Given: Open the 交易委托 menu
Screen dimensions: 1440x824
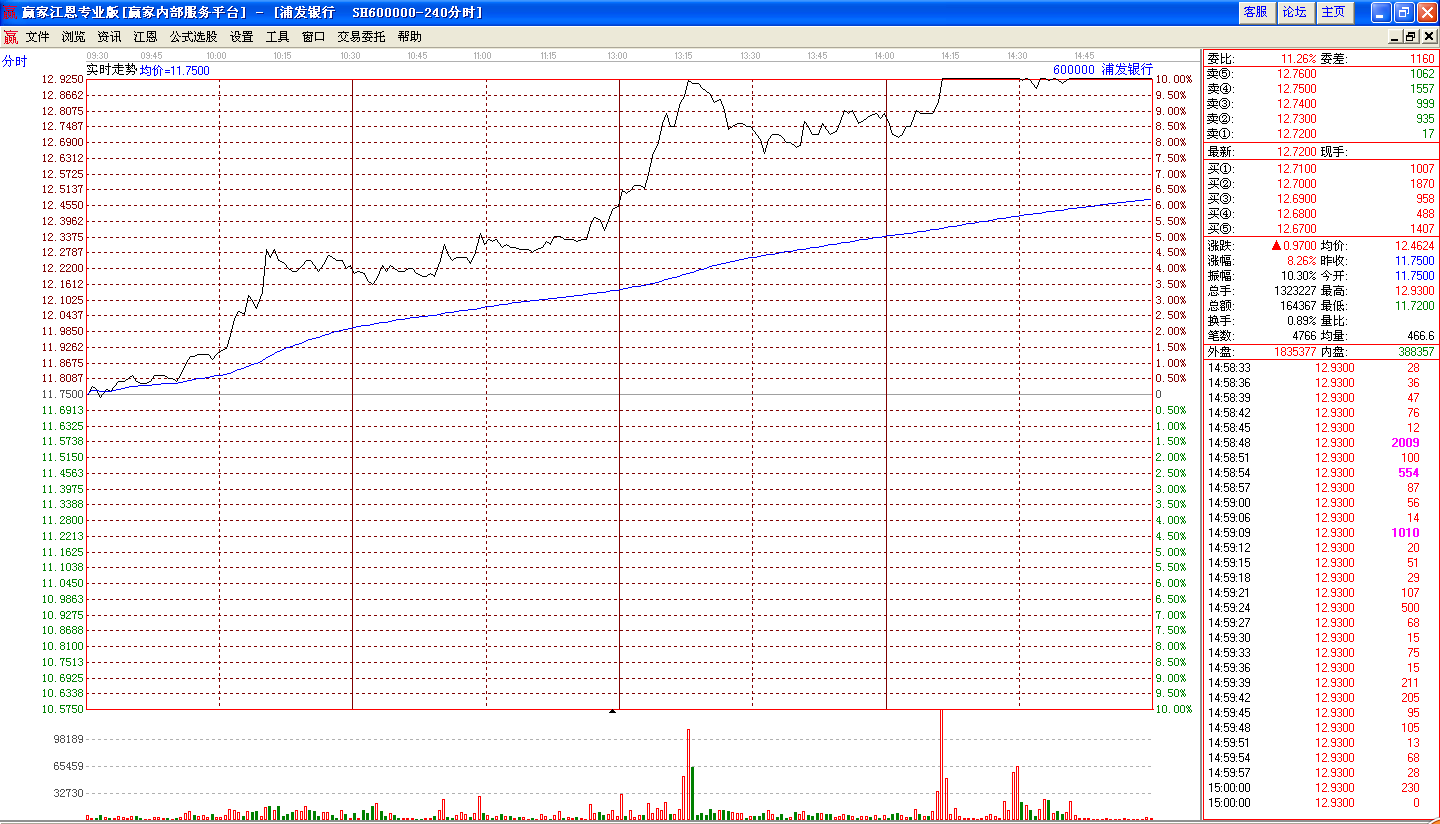Looking at the screenshot, I should [361, 37].
